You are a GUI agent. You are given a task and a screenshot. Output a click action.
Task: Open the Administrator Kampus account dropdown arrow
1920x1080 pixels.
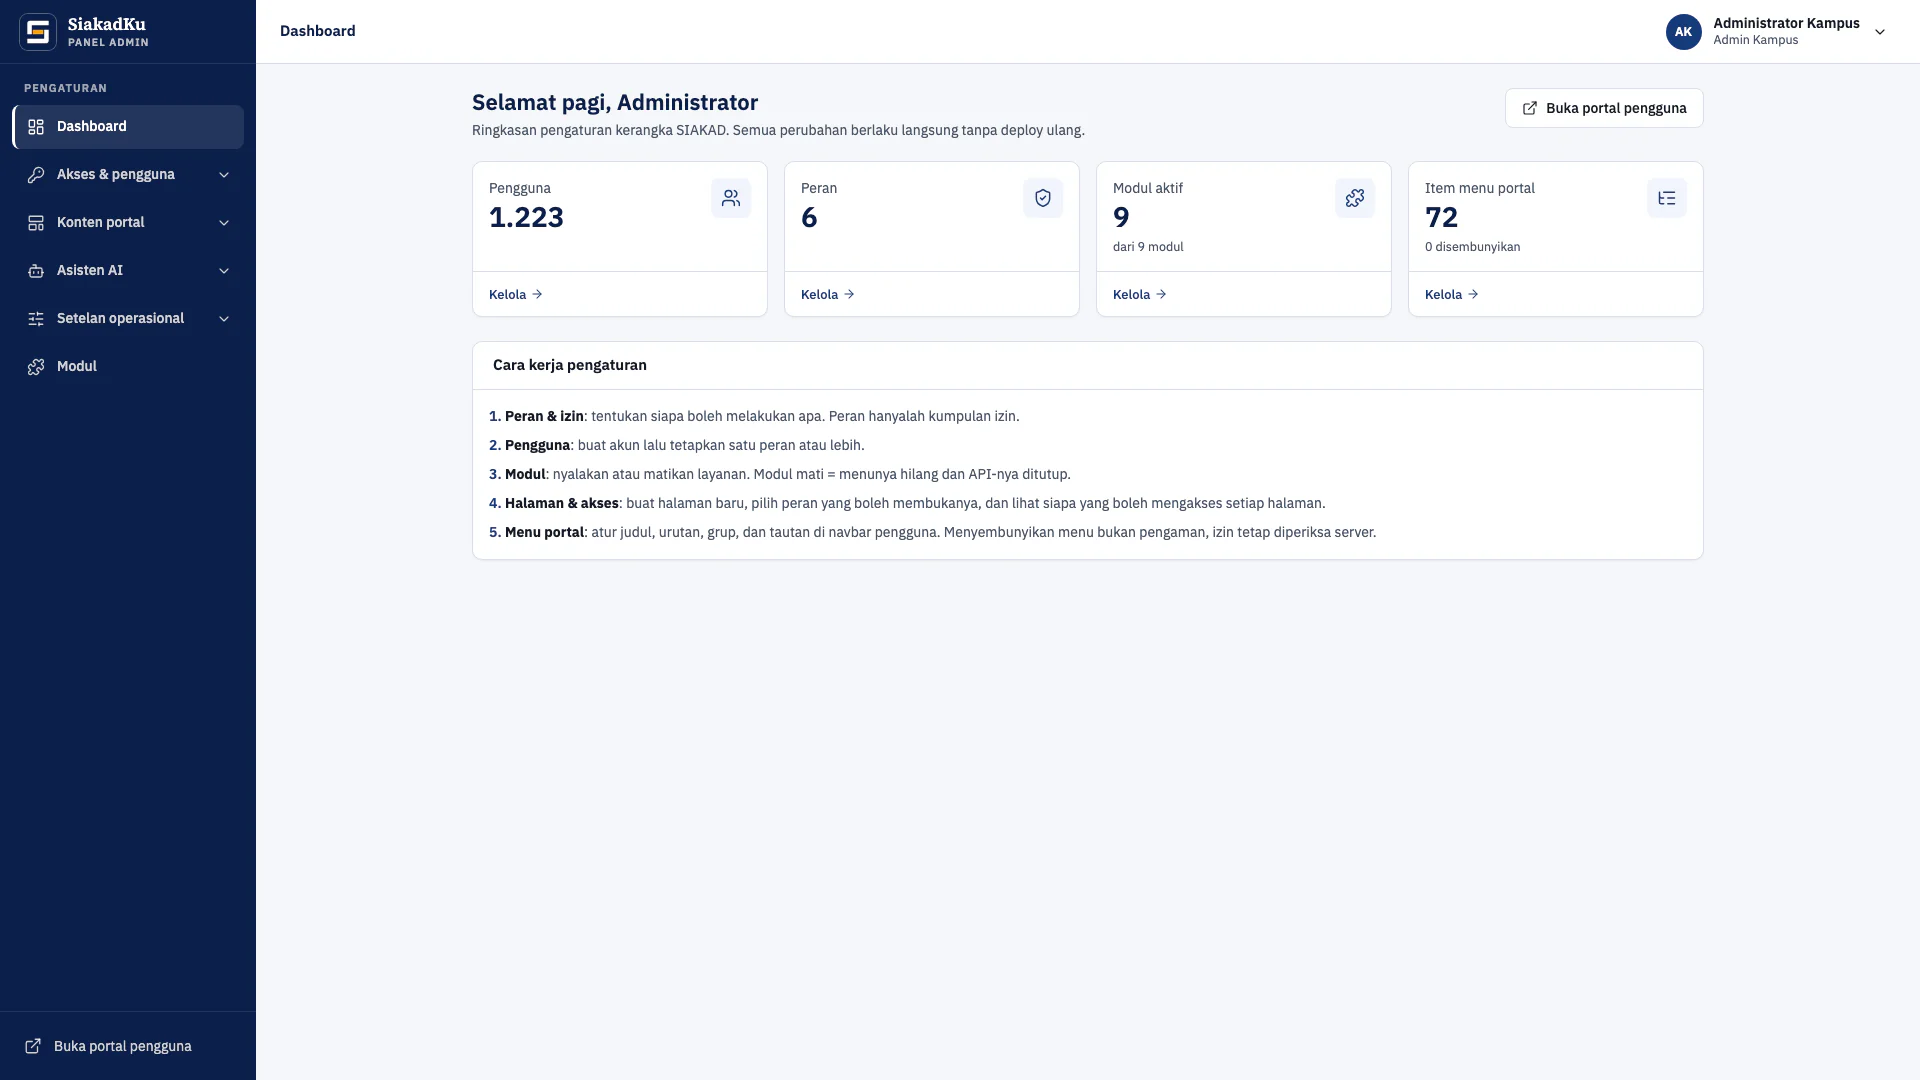1880,32
